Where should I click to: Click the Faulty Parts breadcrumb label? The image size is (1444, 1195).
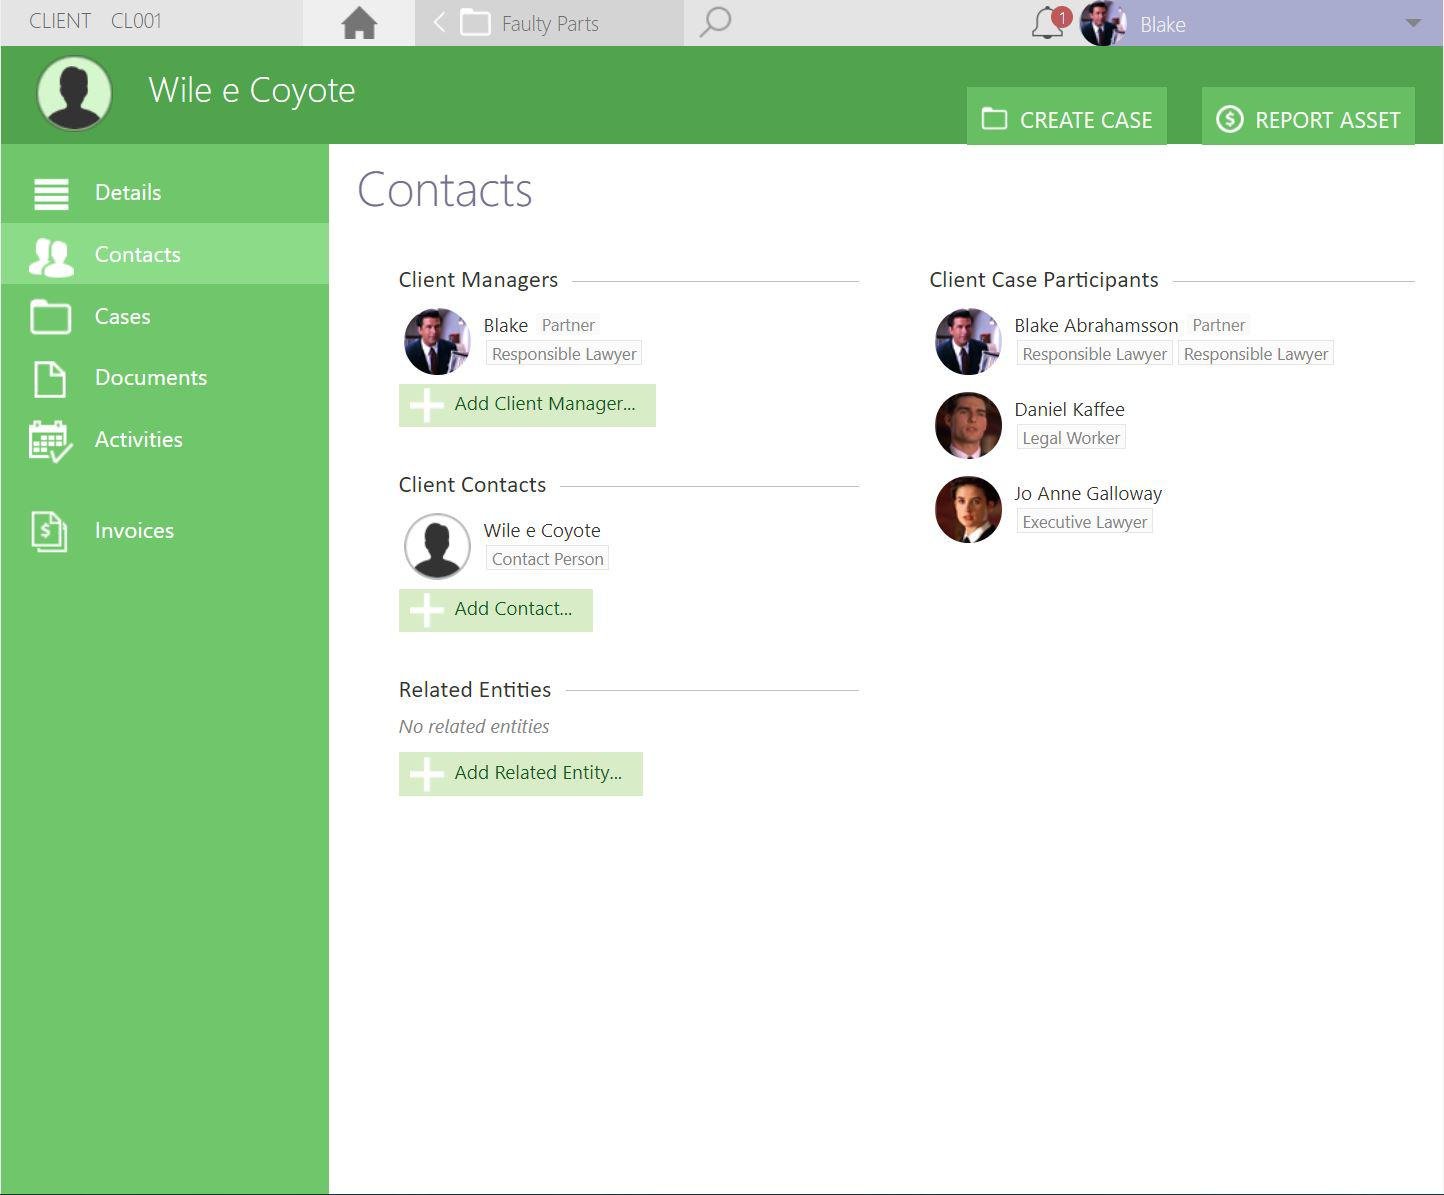[550, 24]
